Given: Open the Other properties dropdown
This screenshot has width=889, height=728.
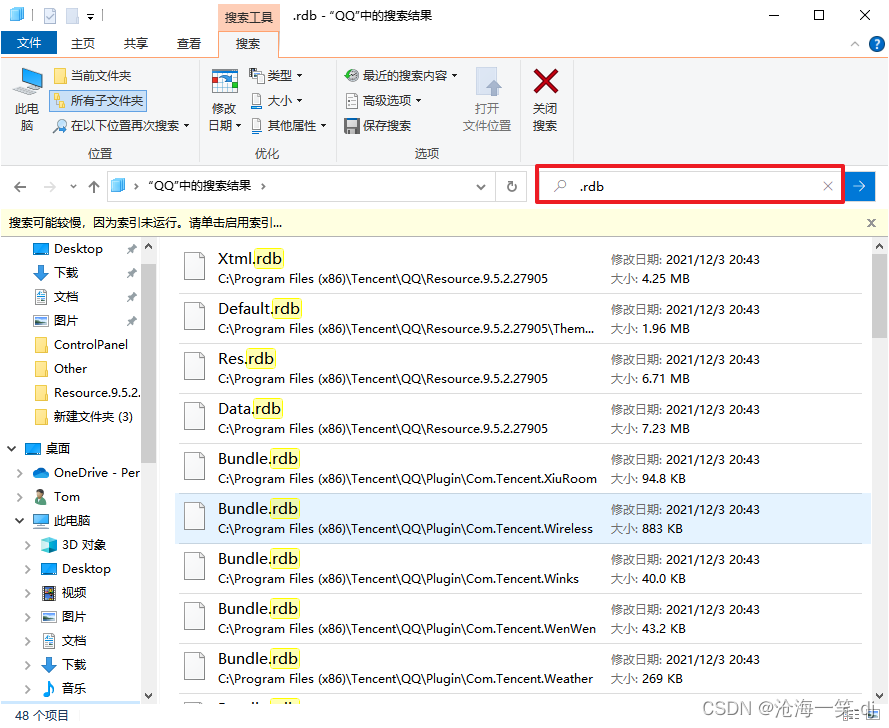Looking at the screenshot, I should pos(289,125).
